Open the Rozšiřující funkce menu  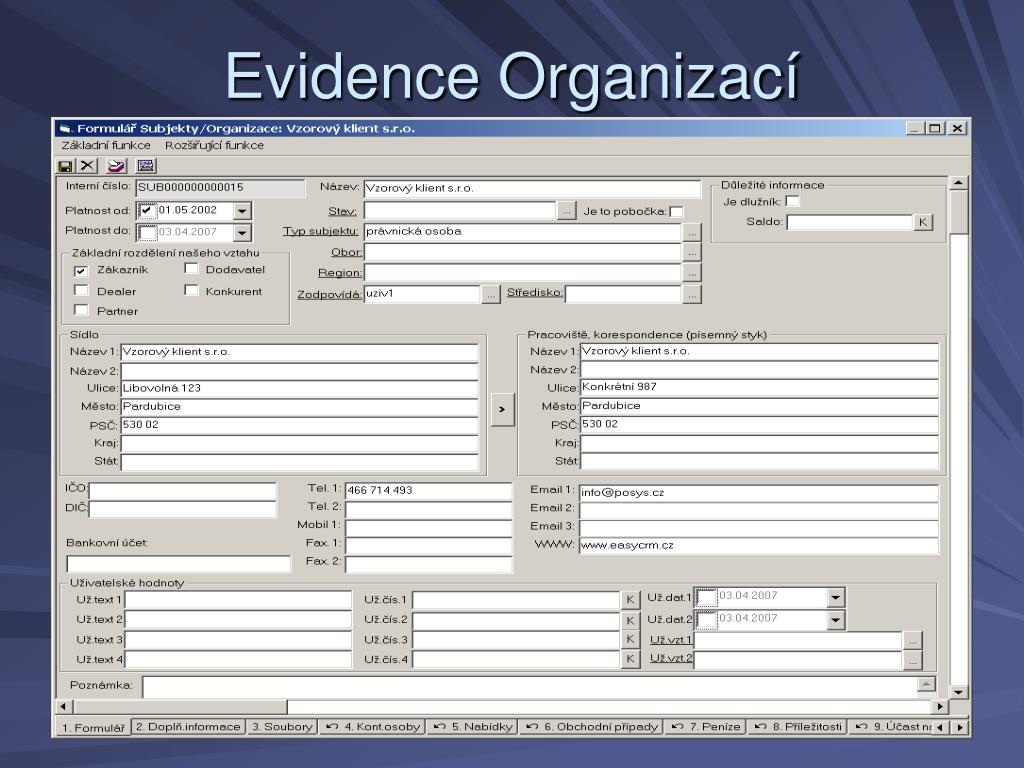214,145
